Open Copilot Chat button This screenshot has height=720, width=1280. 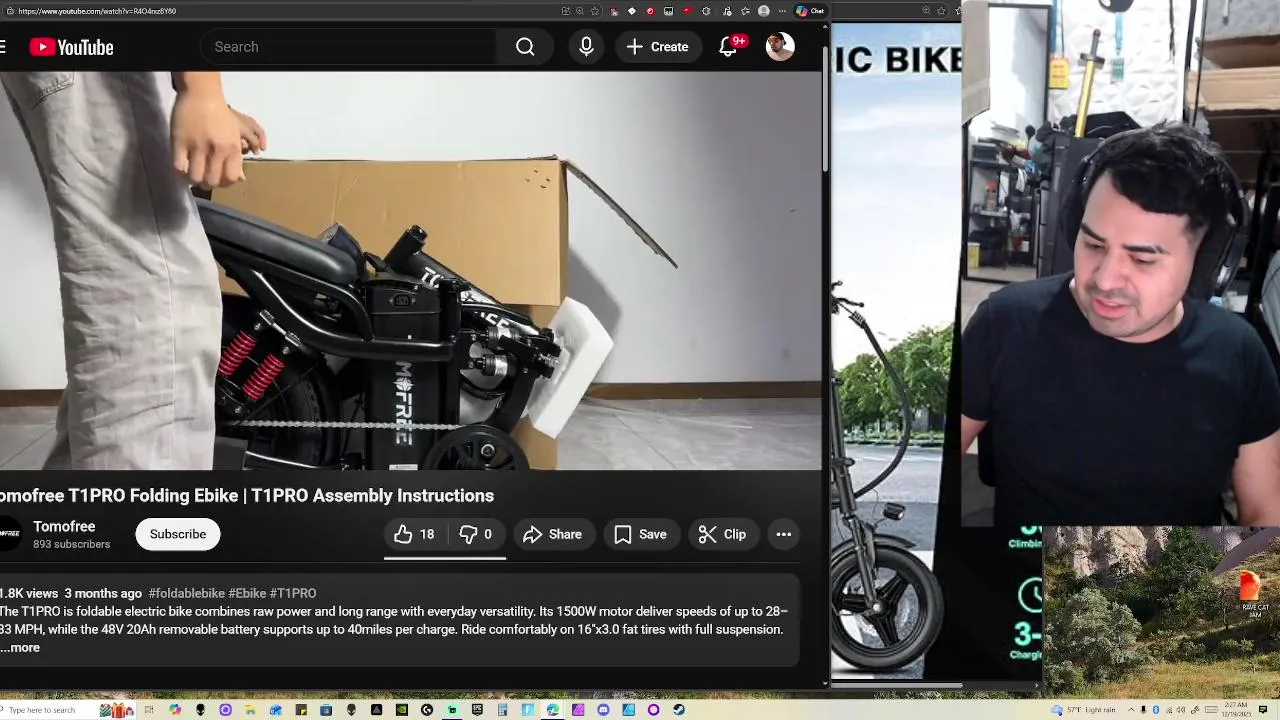[811, 11]
